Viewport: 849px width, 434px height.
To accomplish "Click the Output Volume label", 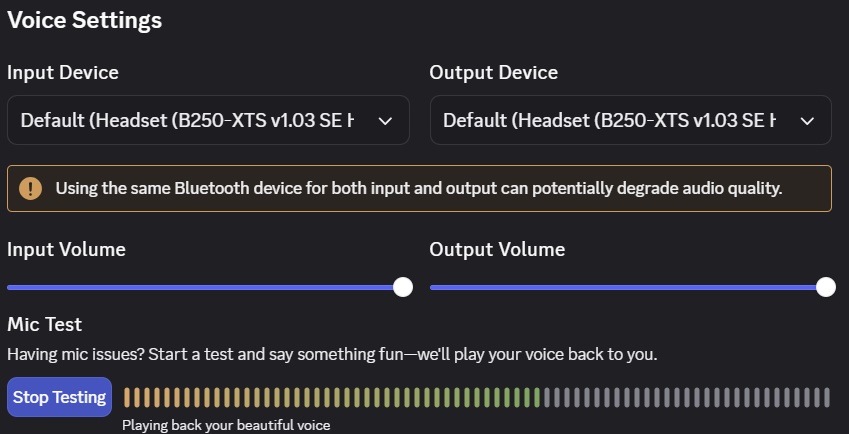I will click(x=497, y=249).
